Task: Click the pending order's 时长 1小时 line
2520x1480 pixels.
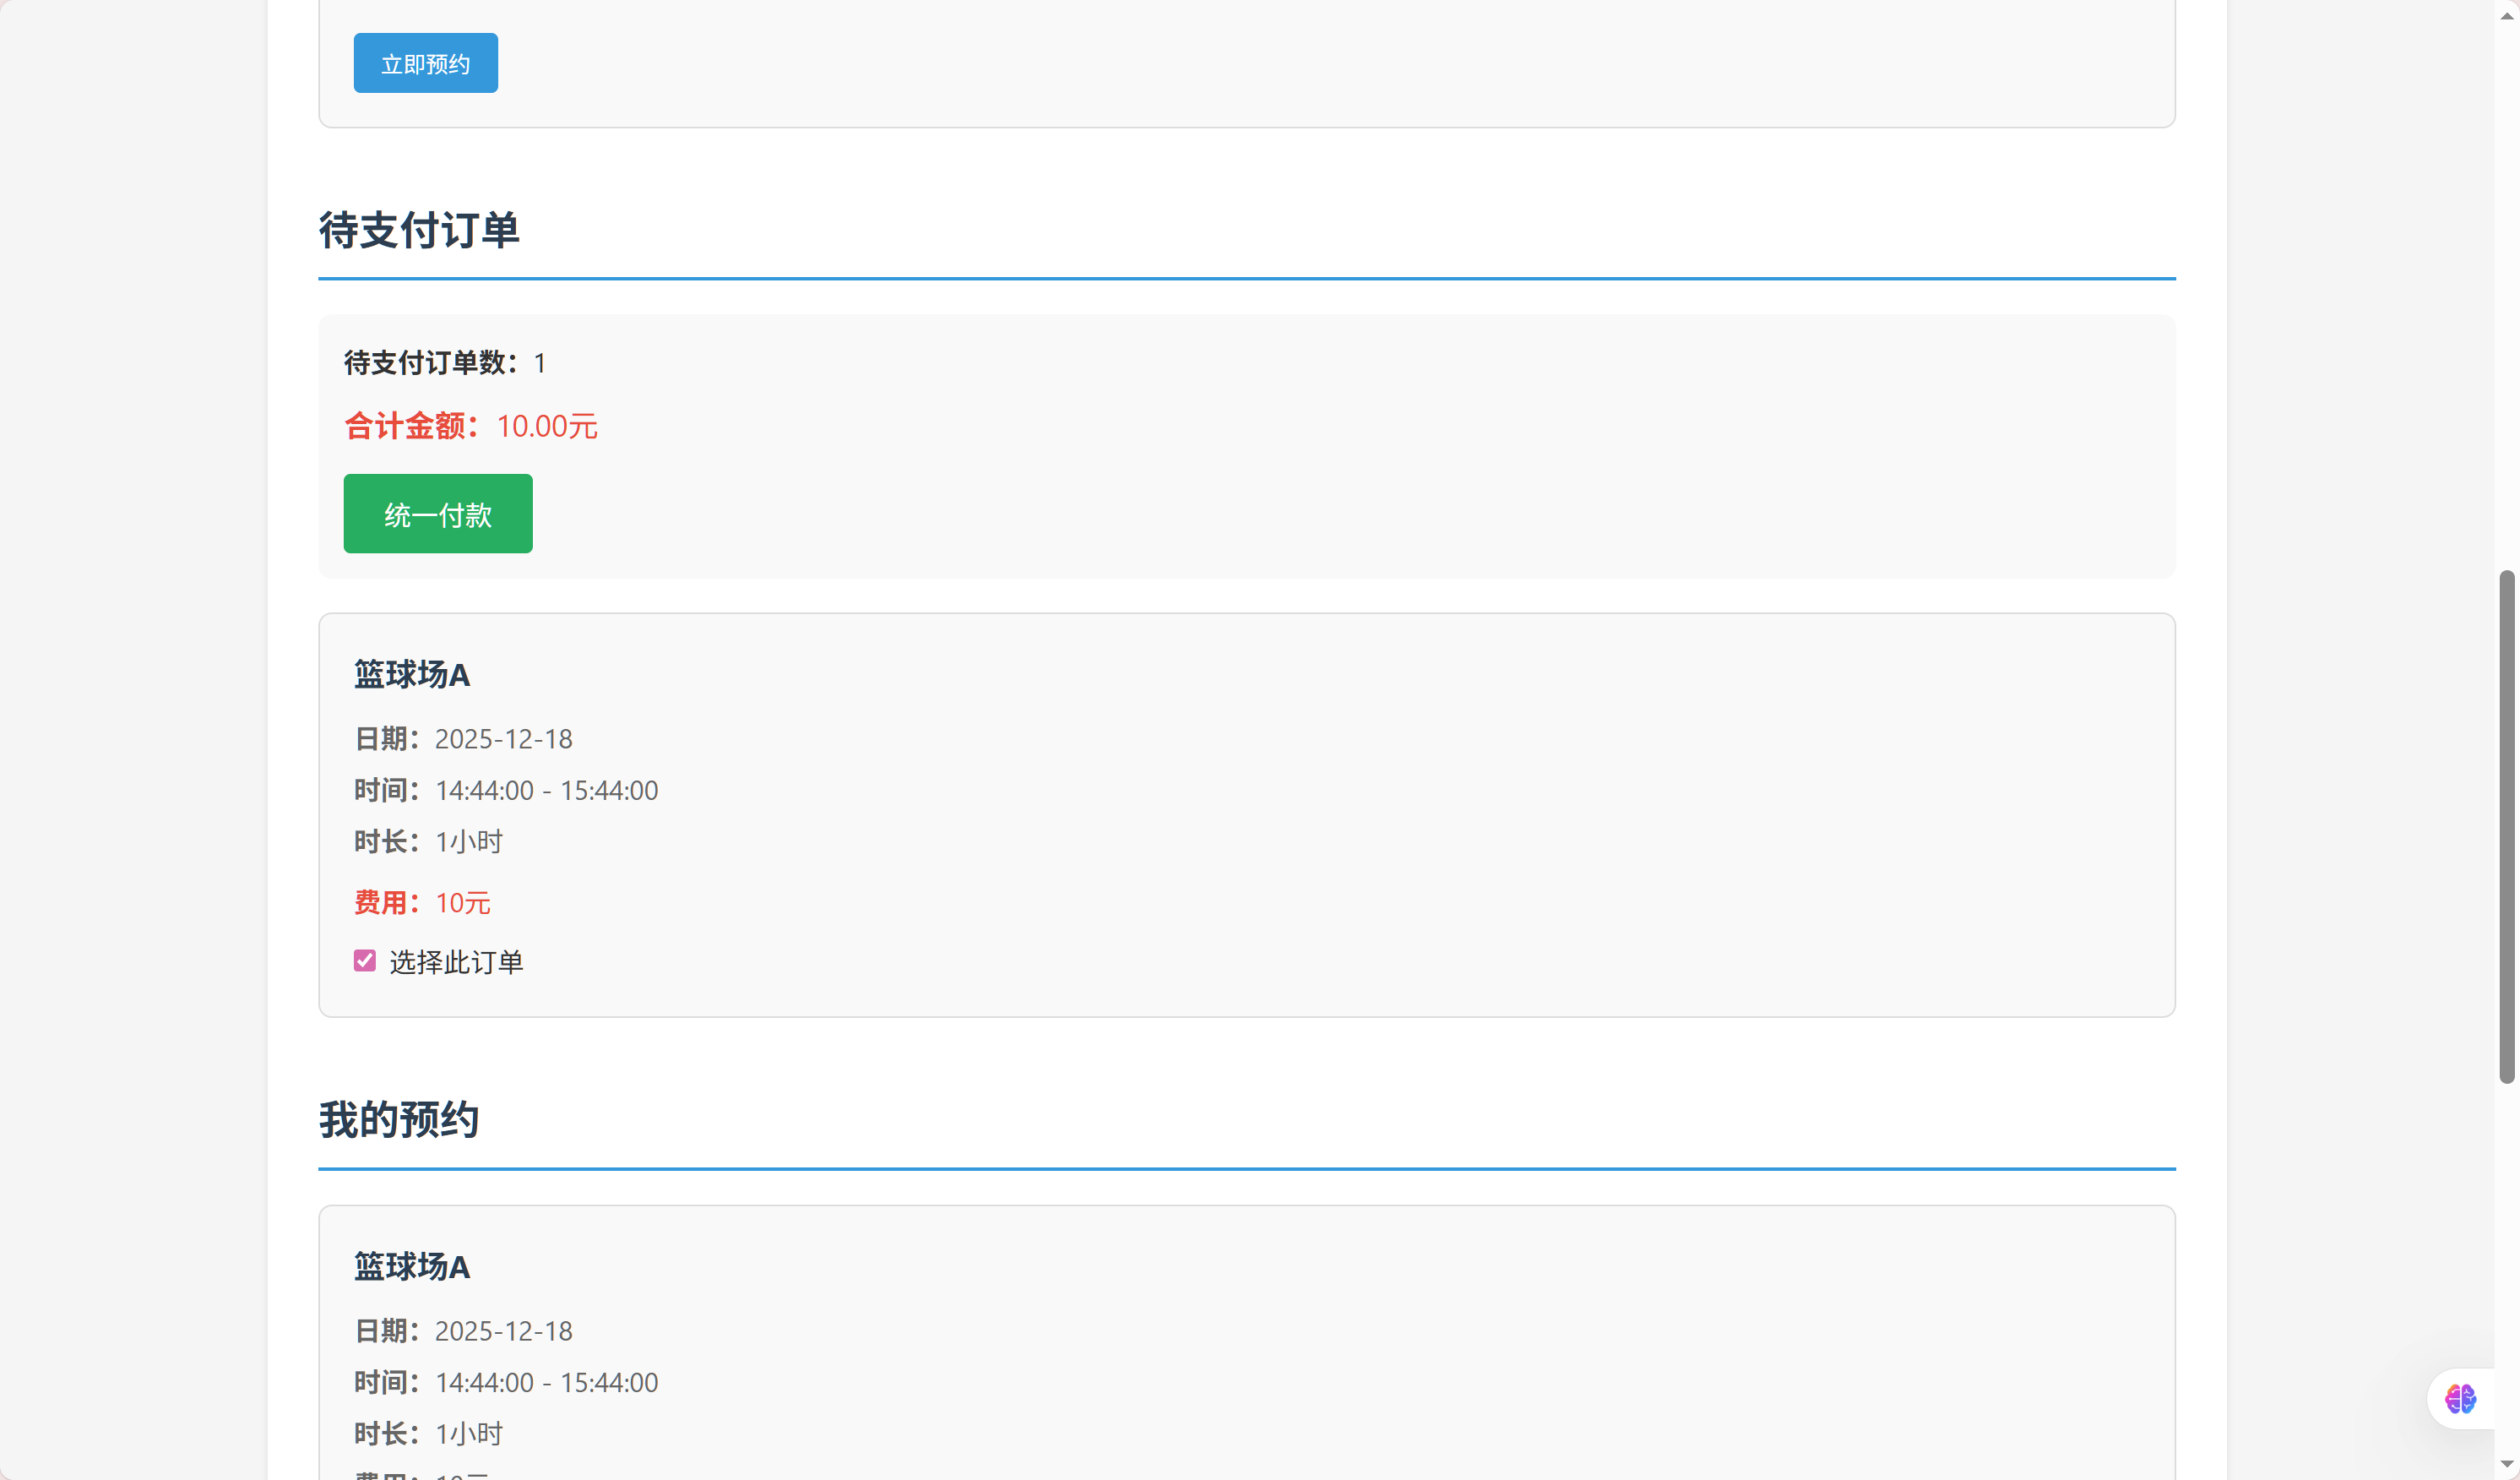Action: [x=429, y=842]
